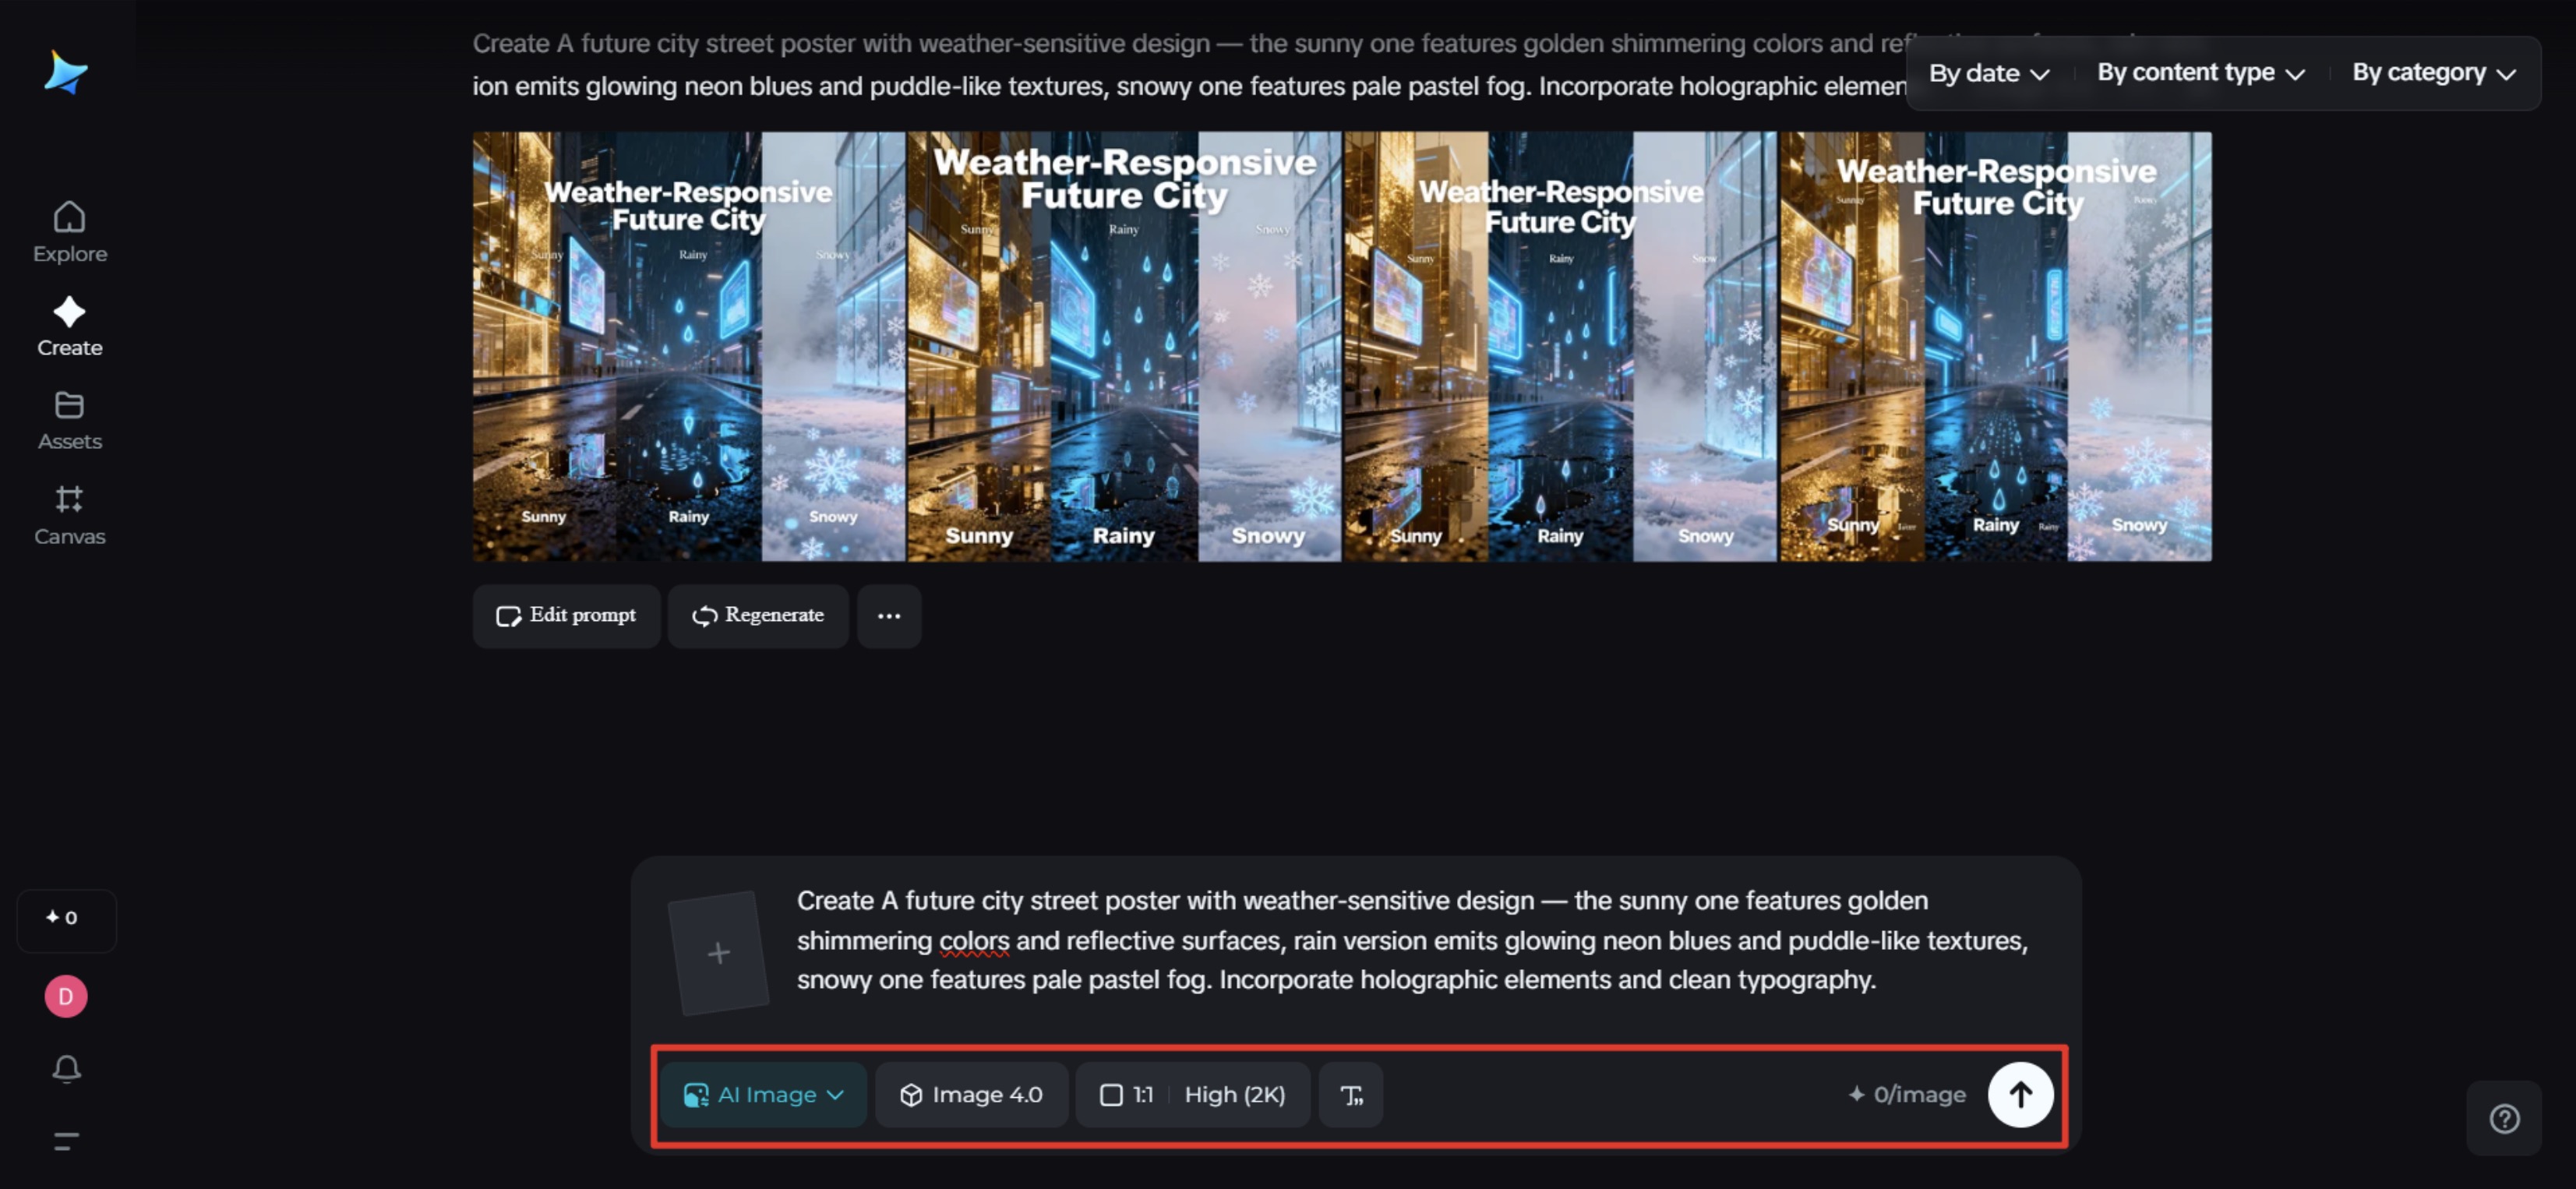Open the Explore page
This screenshot has width=2576, height=1189.
click(69, 231)
